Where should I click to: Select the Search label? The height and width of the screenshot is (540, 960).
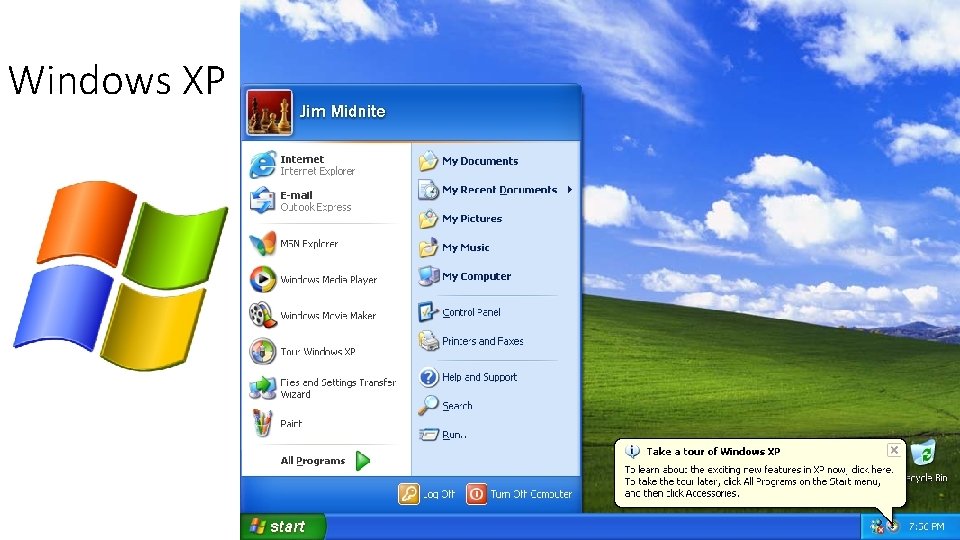click(457, 405)
